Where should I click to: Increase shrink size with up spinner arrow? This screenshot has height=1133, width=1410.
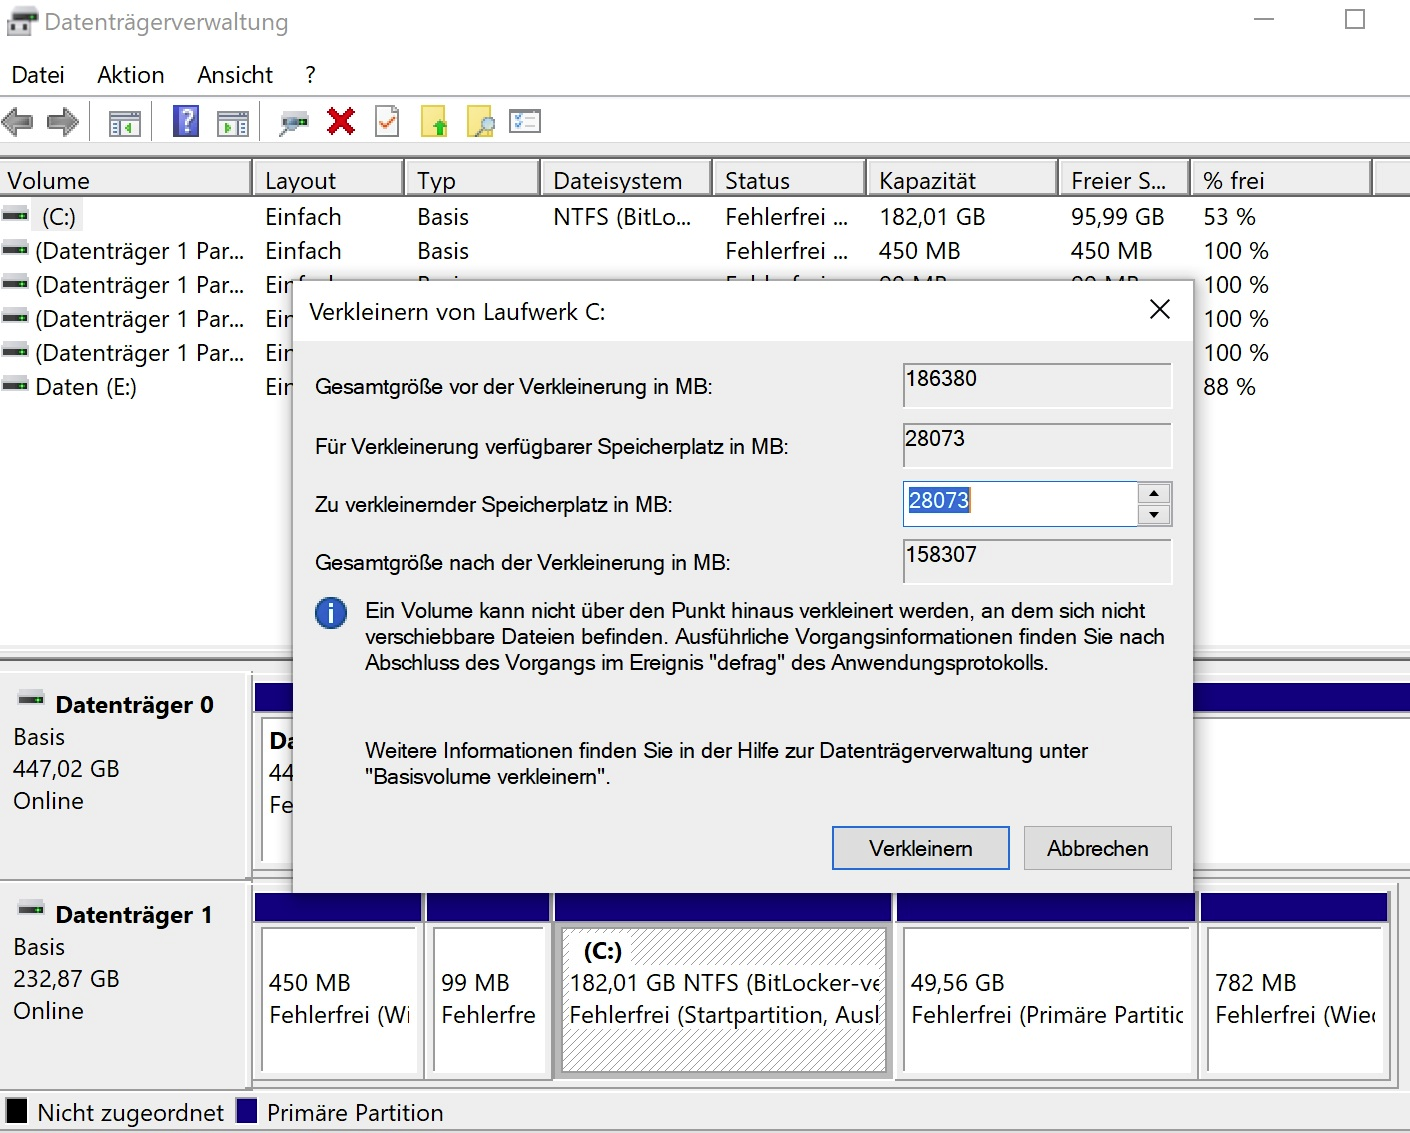coord(1154,493)
